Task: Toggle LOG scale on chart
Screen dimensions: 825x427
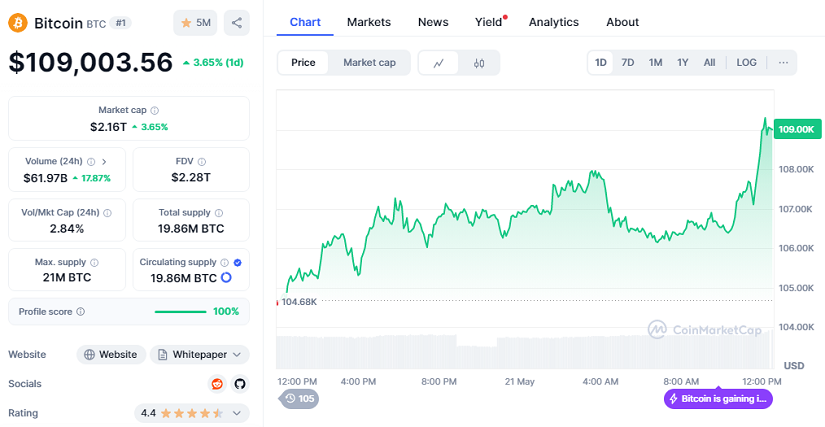Action: [x=746, y=63]
